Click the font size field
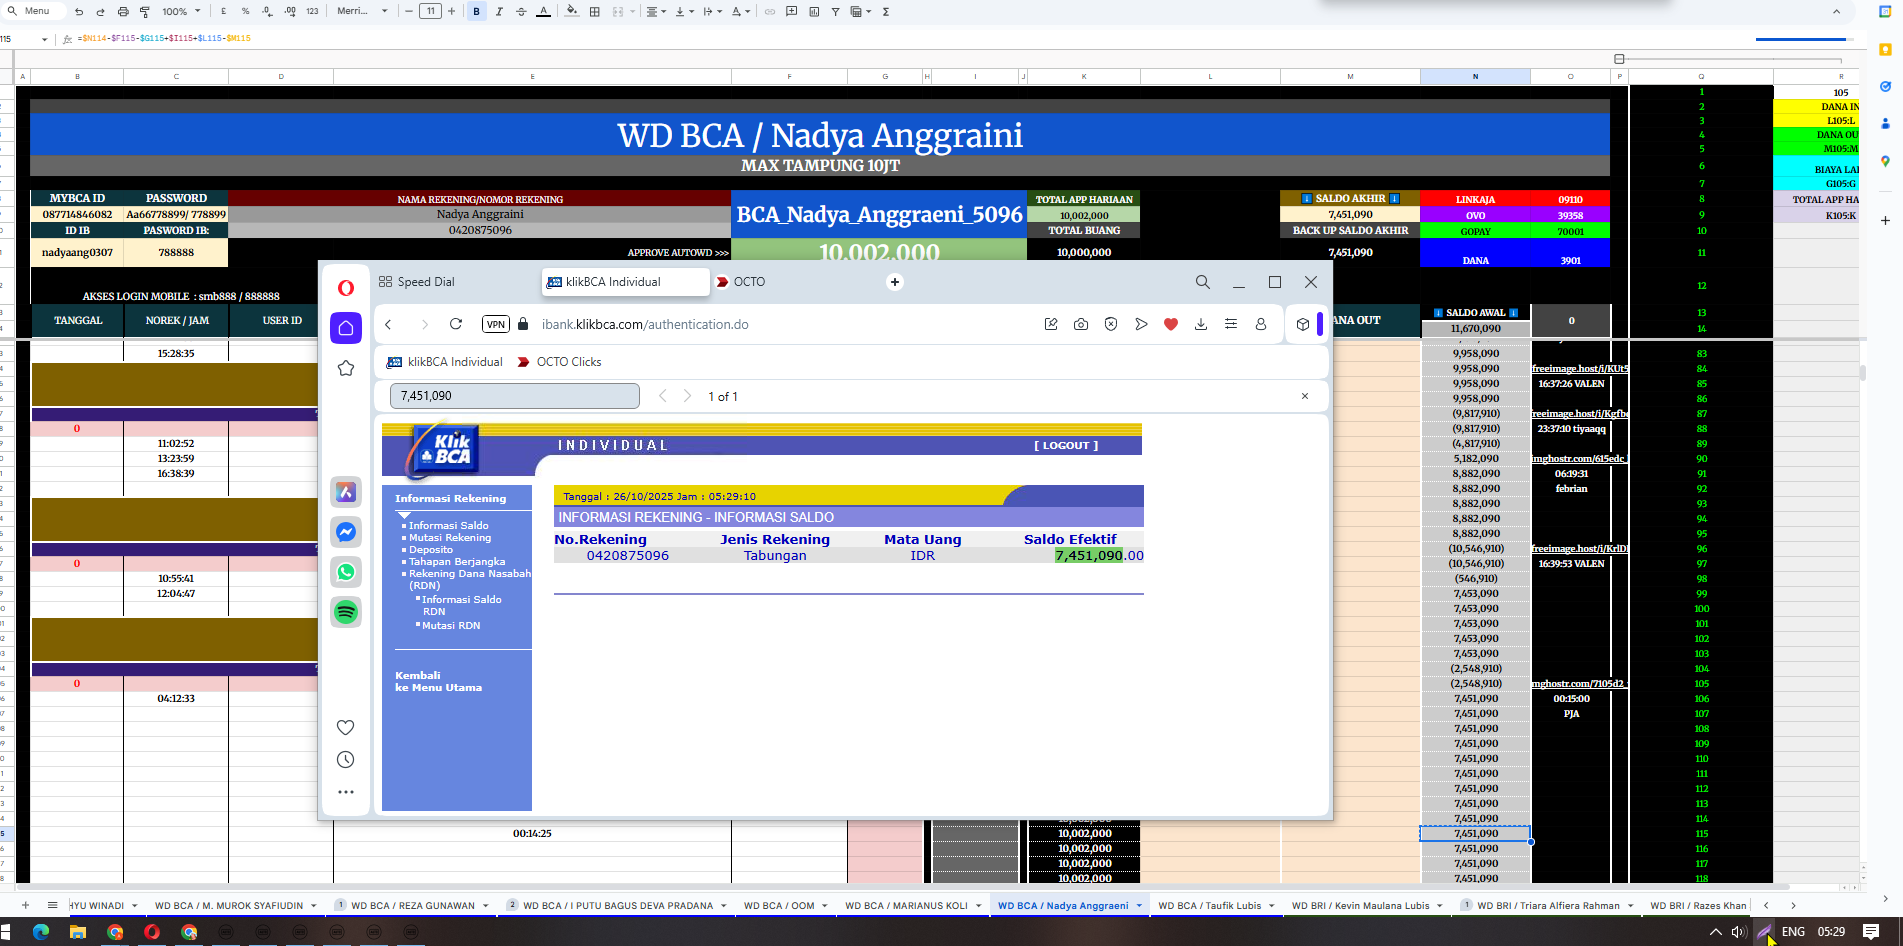1903x946 pixels. click(x=430, y=12)
